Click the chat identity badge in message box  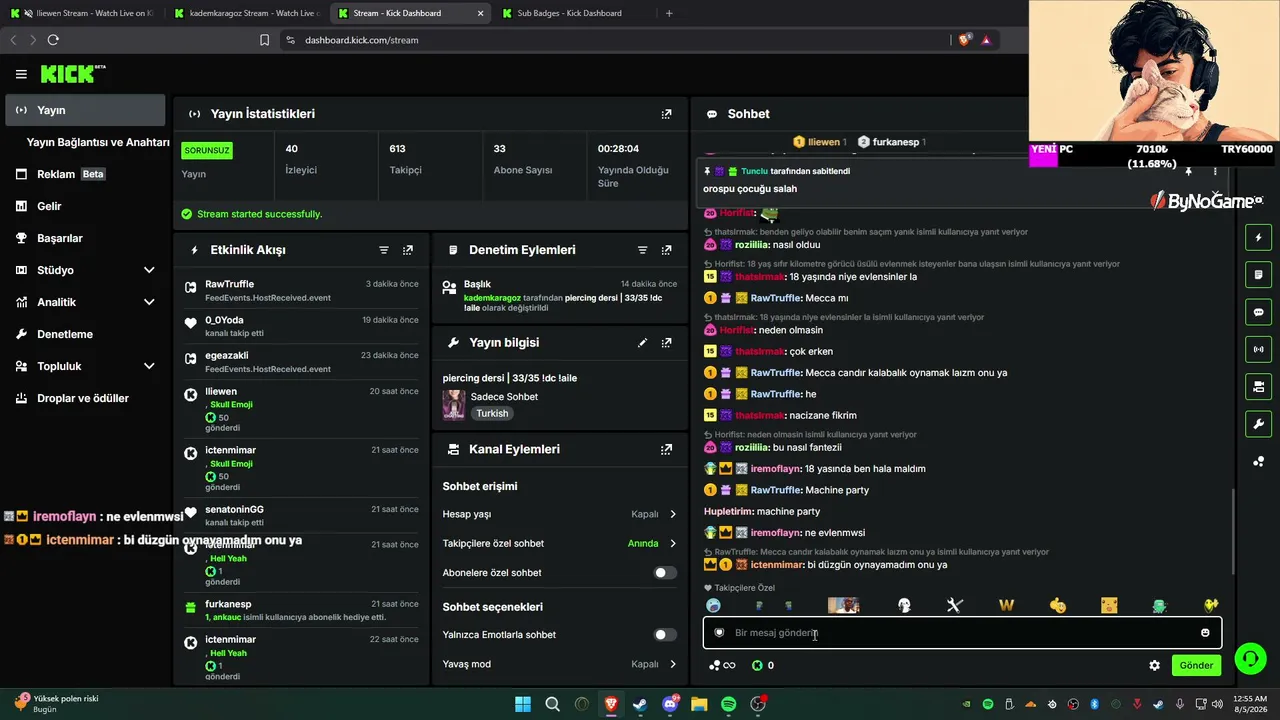pos(719,633)
